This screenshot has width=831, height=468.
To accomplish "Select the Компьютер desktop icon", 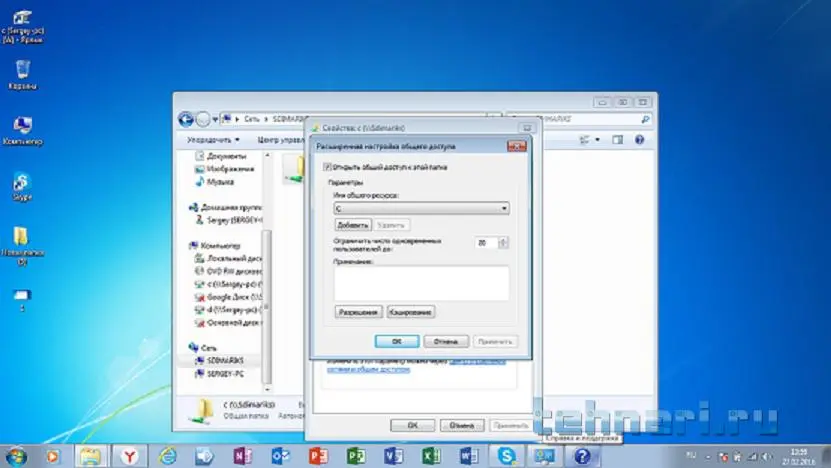I will pyautogui.click(x=22, y=130).
